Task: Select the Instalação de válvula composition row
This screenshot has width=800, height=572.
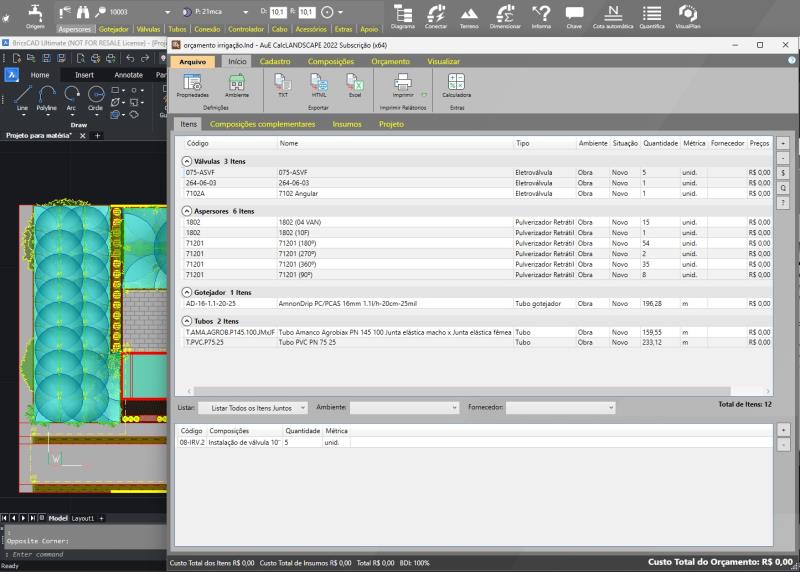Action: [x=474, y=442]
